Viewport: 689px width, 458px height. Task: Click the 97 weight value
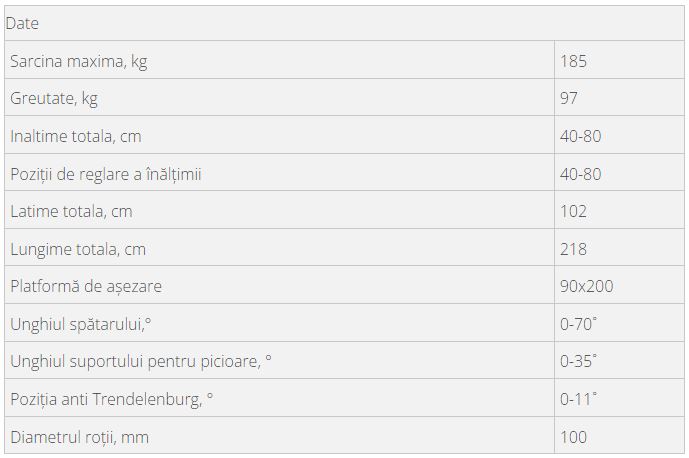569,98
